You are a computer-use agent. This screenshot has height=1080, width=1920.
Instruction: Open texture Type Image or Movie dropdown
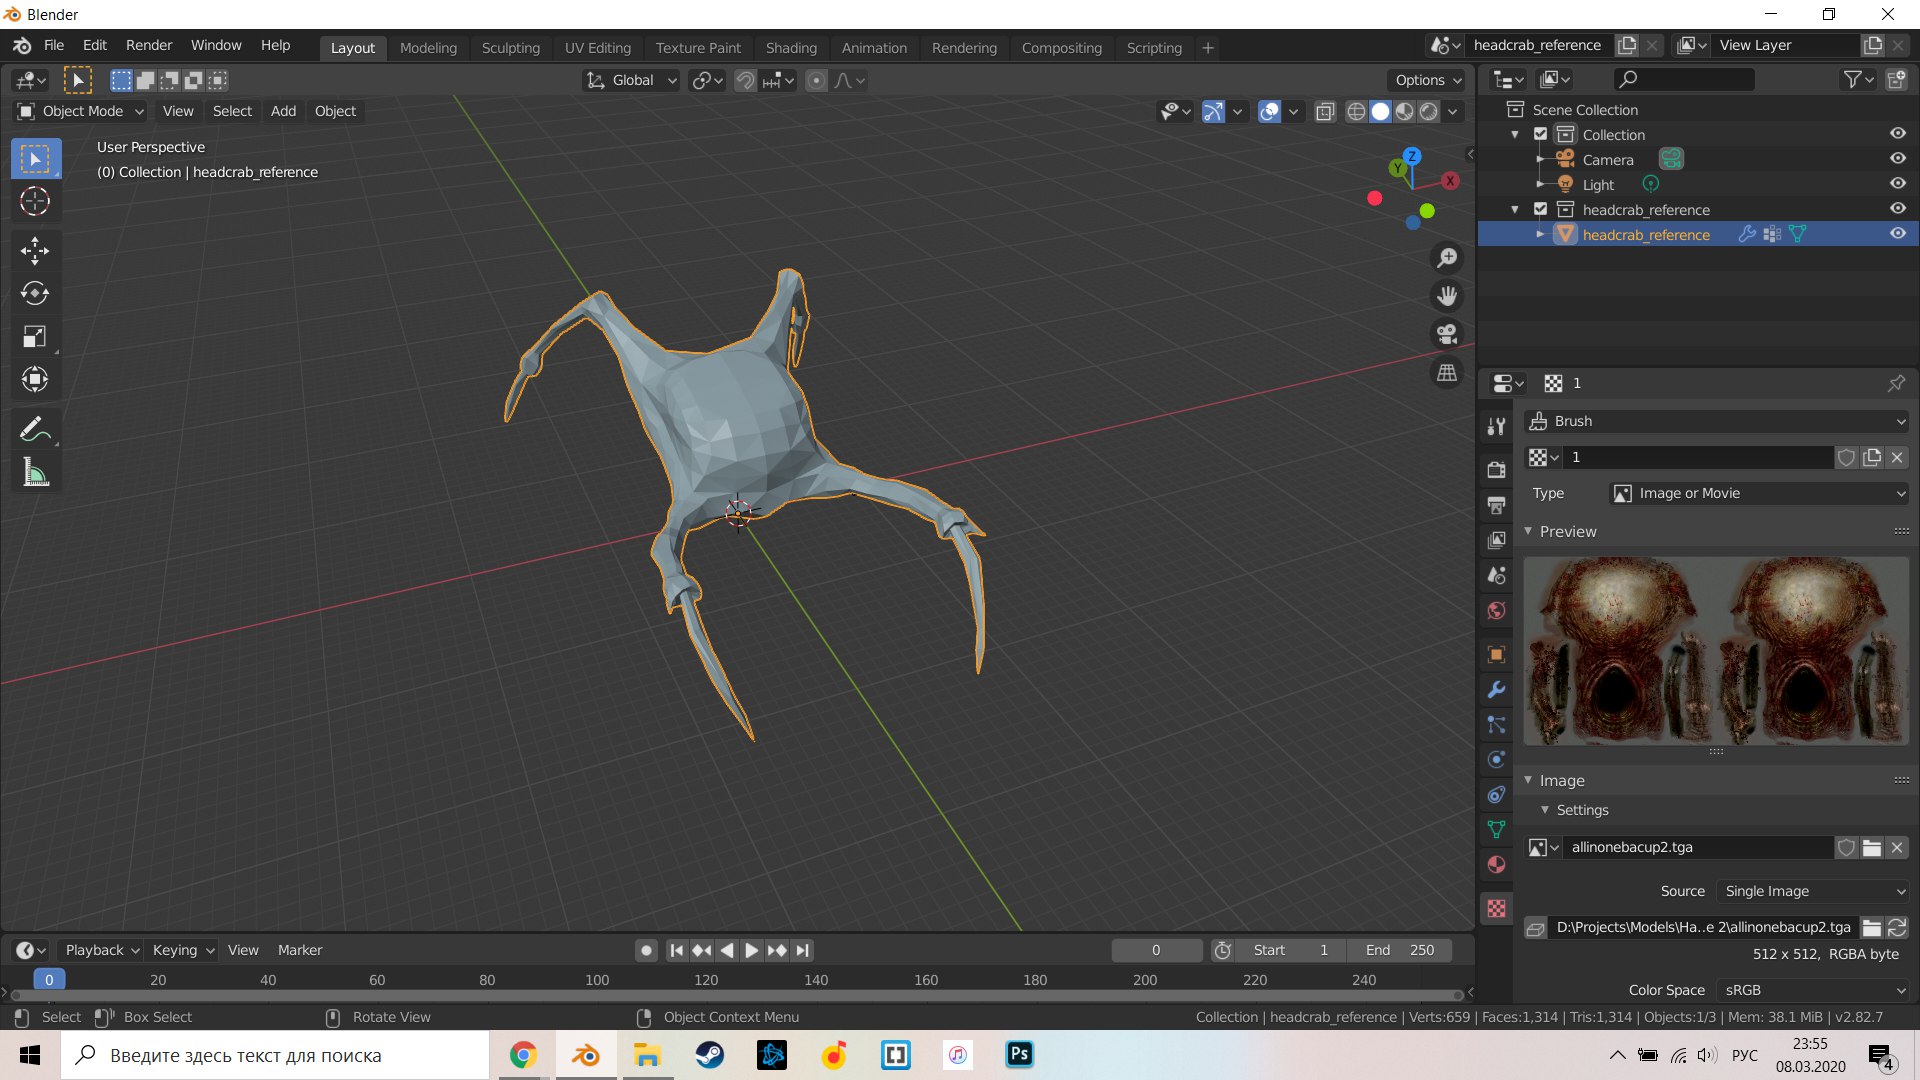pyautogui.click(x=1759, y=493)
